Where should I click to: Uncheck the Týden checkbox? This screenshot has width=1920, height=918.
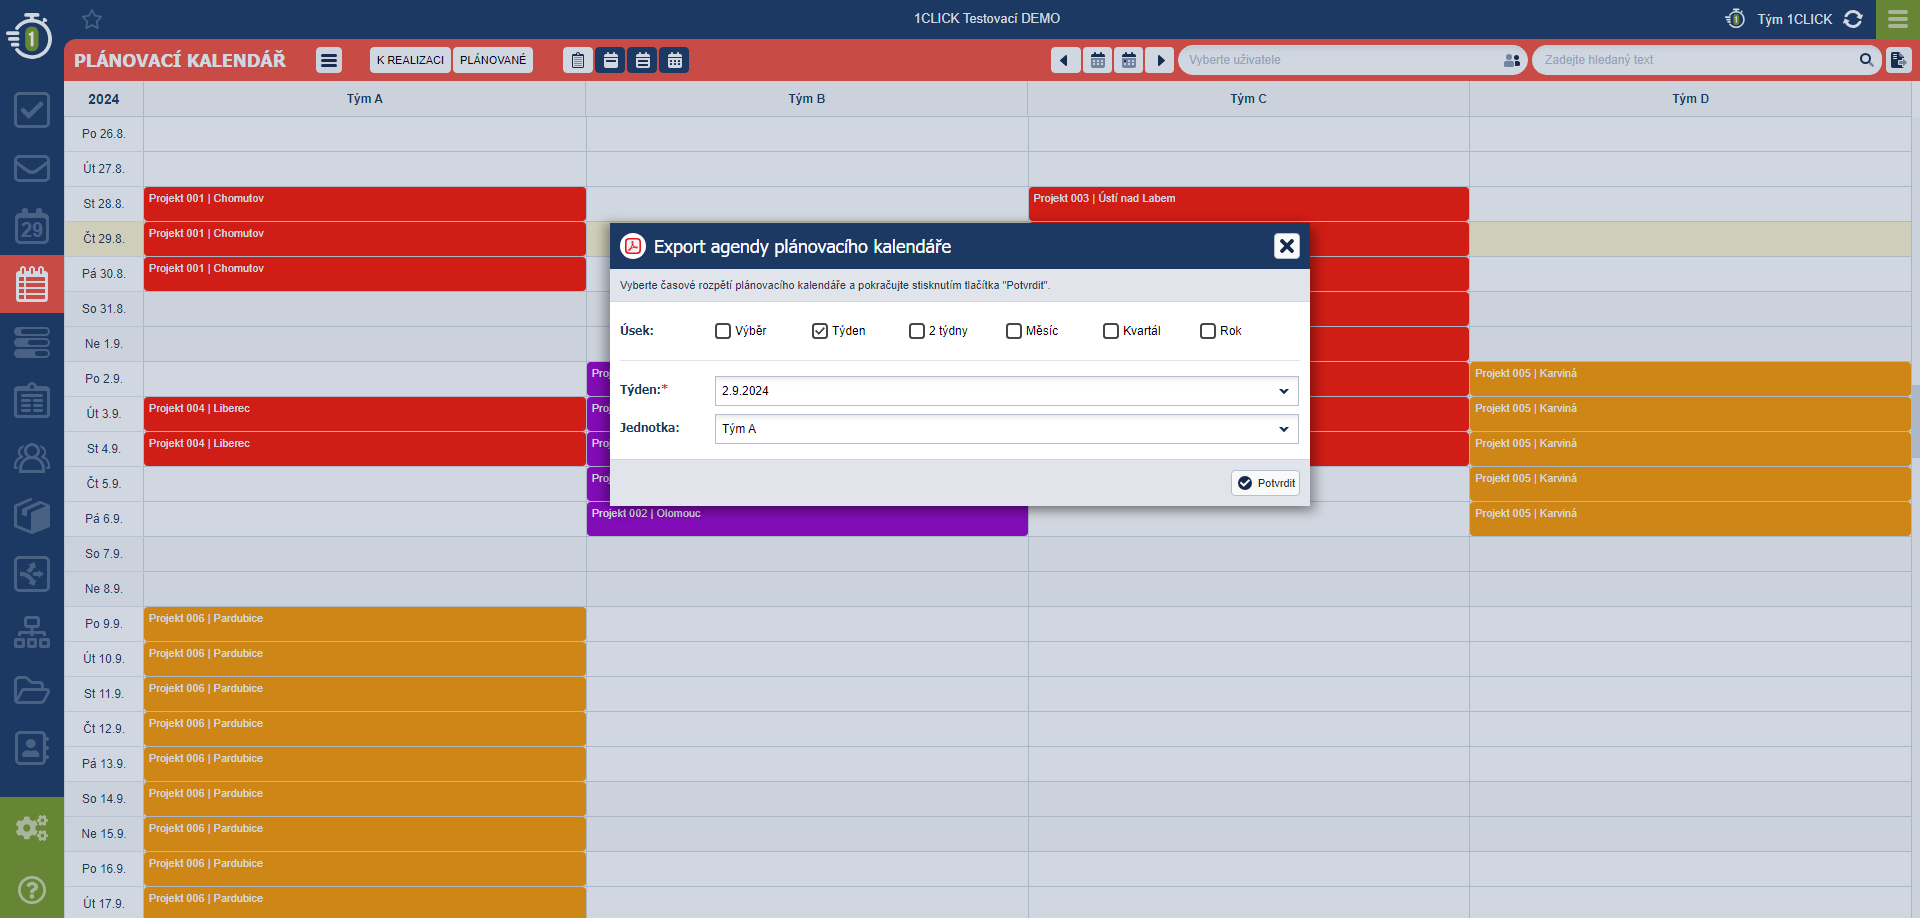pyautogui.click(x=820, y=331)
